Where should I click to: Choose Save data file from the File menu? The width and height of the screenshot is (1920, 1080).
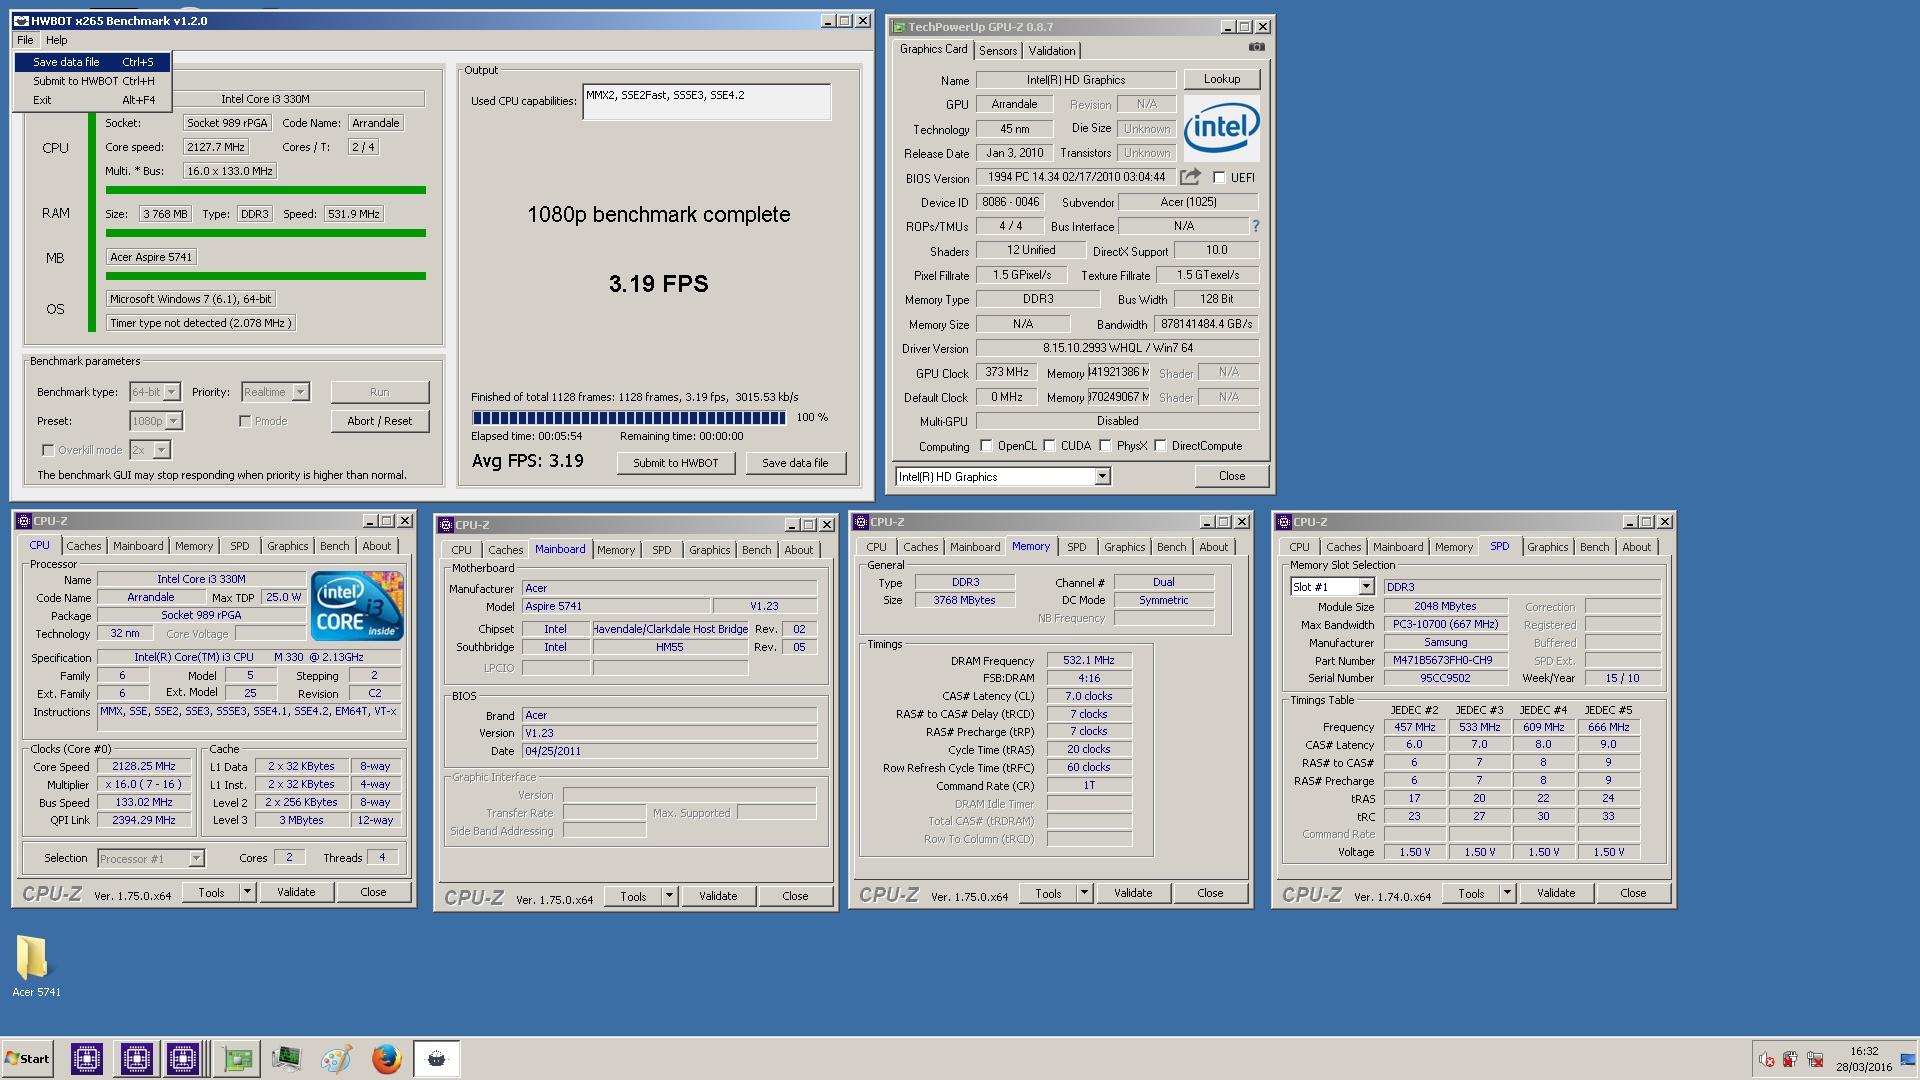tap(93, 62)
